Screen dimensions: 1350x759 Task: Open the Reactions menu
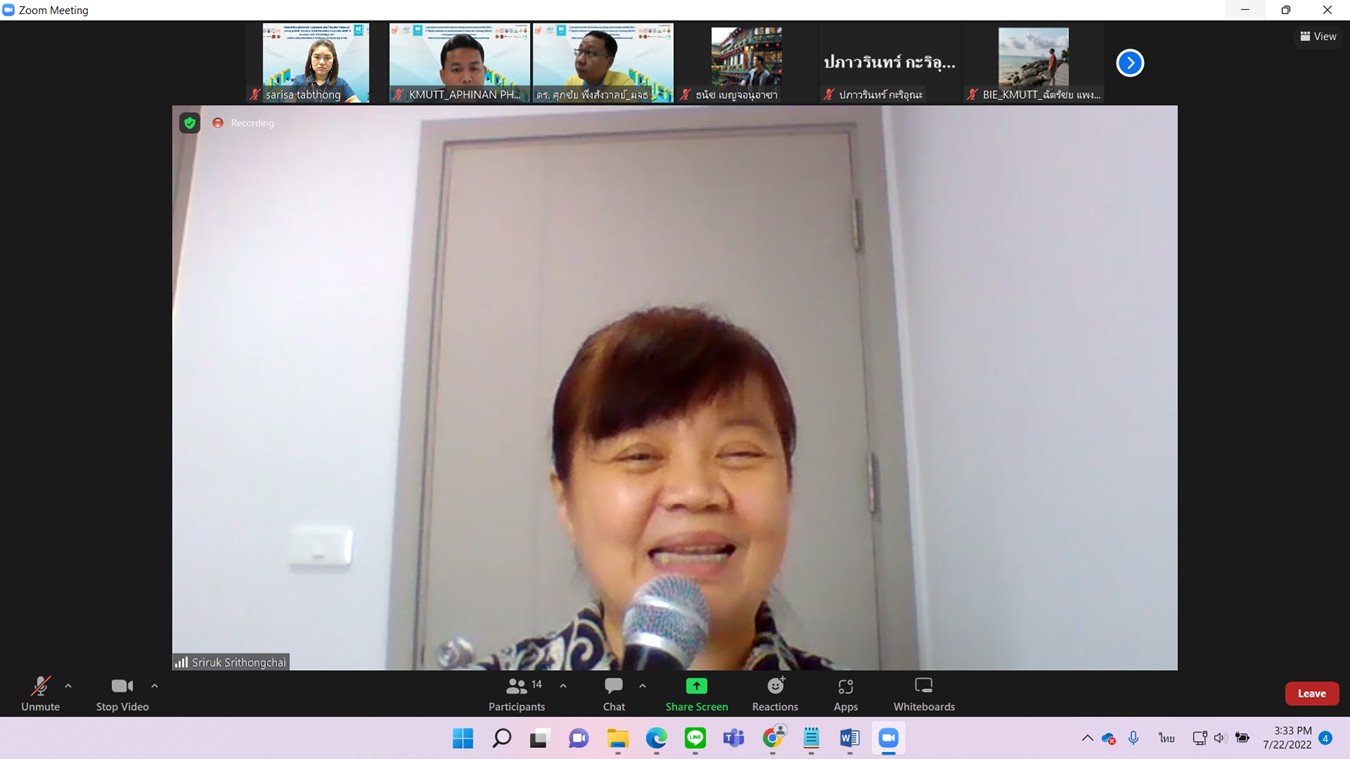pyautogui.click(x=775, y=694)
